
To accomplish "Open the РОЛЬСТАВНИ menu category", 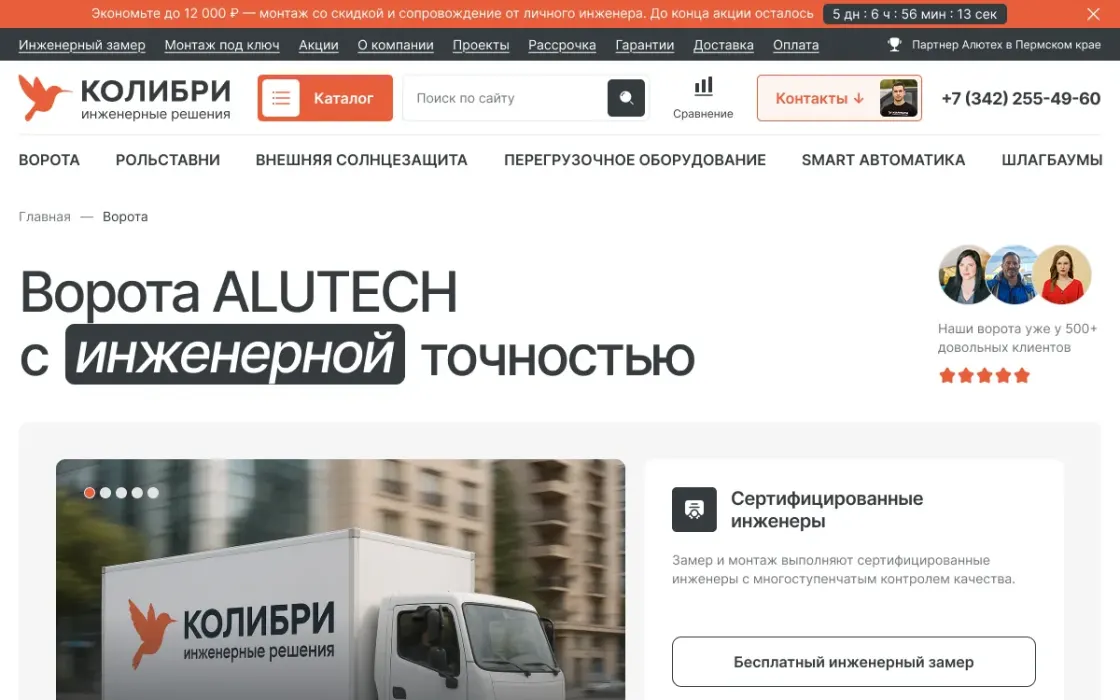I will tap(168, 160).
